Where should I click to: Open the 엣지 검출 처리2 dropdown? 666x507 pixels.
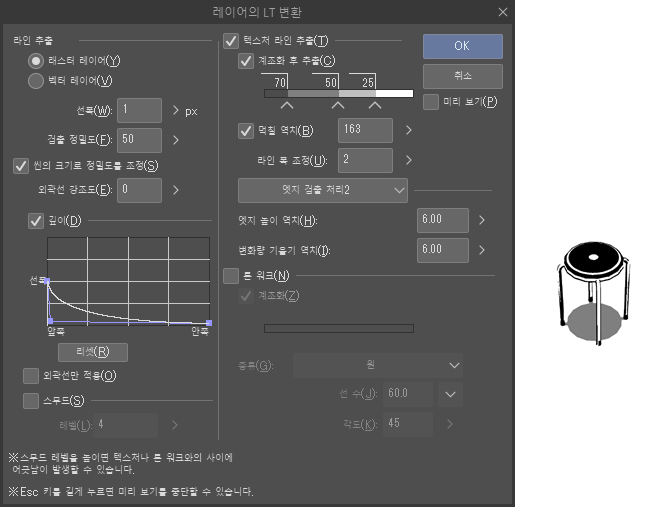(322, 190)
